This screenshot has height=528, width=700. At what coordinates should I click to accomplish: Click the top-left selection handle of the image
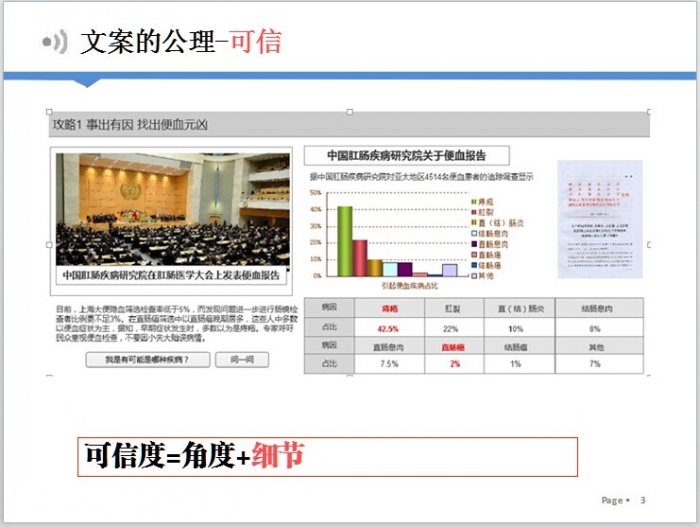pyautogui.click(x=49, y=112)
